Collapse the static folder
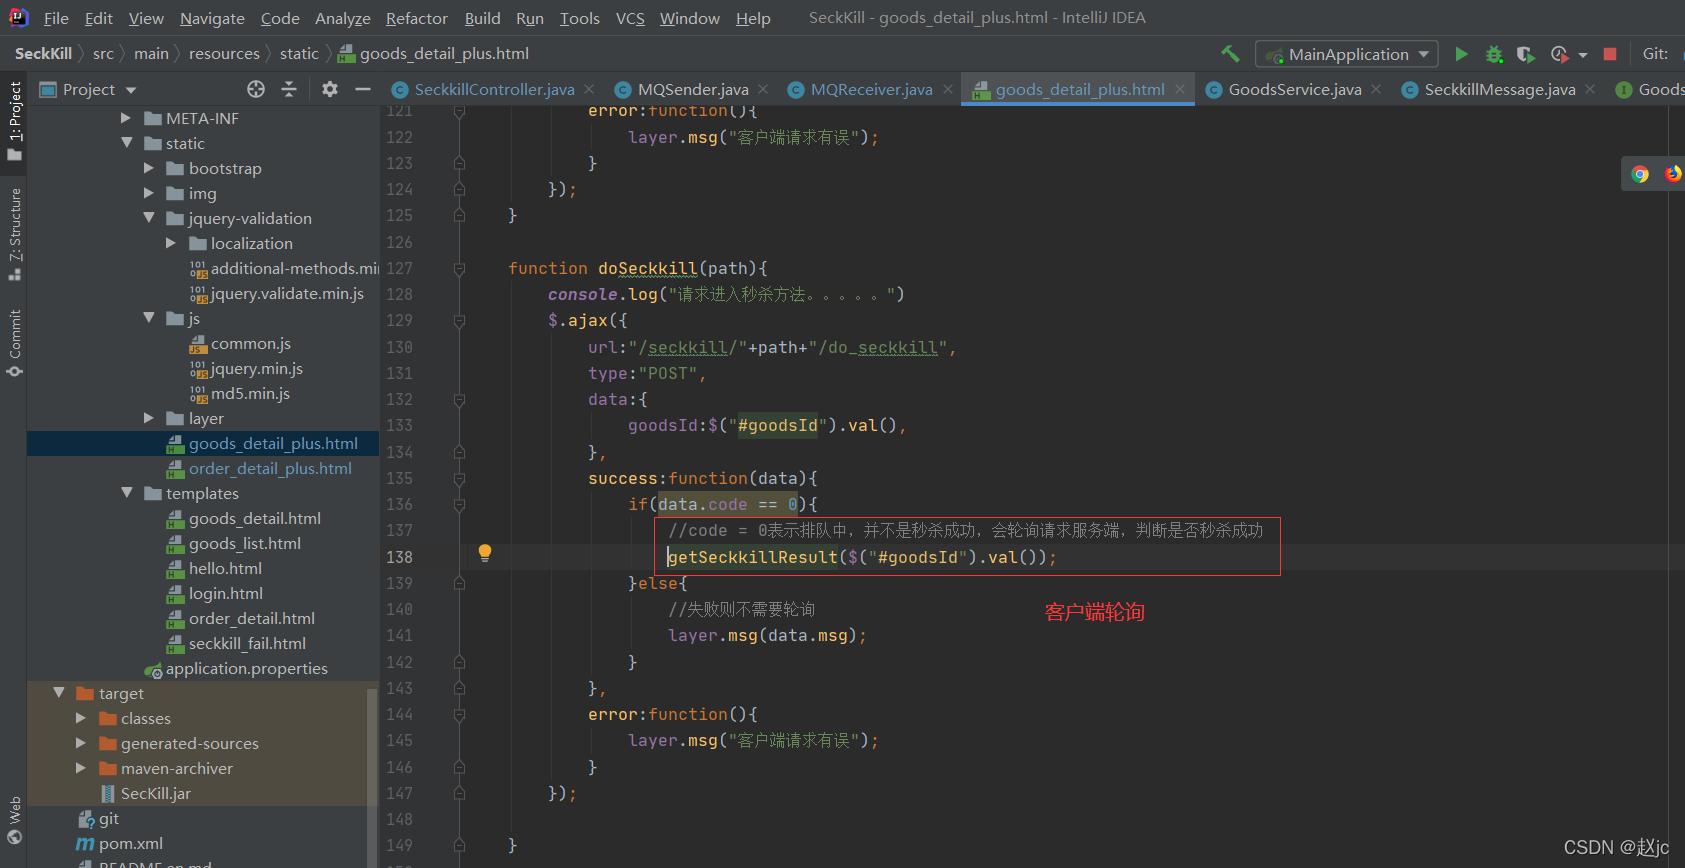 coord(126,143)
